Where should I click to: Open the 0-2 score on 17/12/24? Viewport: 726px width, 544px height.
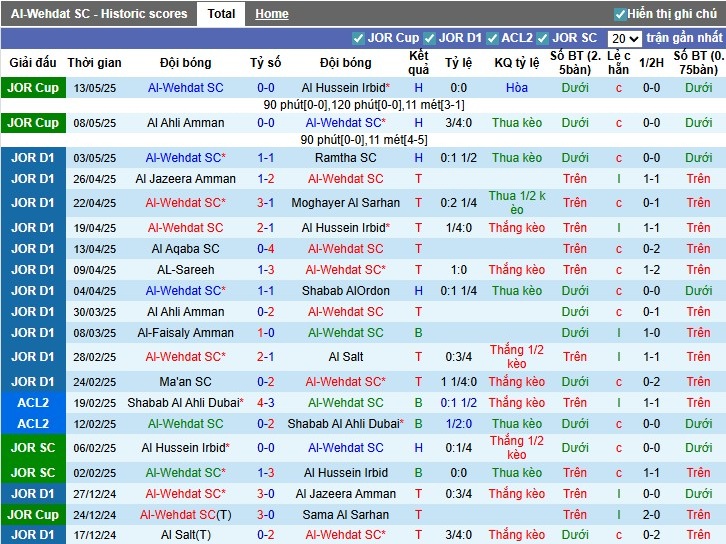(x=266, y=535)
